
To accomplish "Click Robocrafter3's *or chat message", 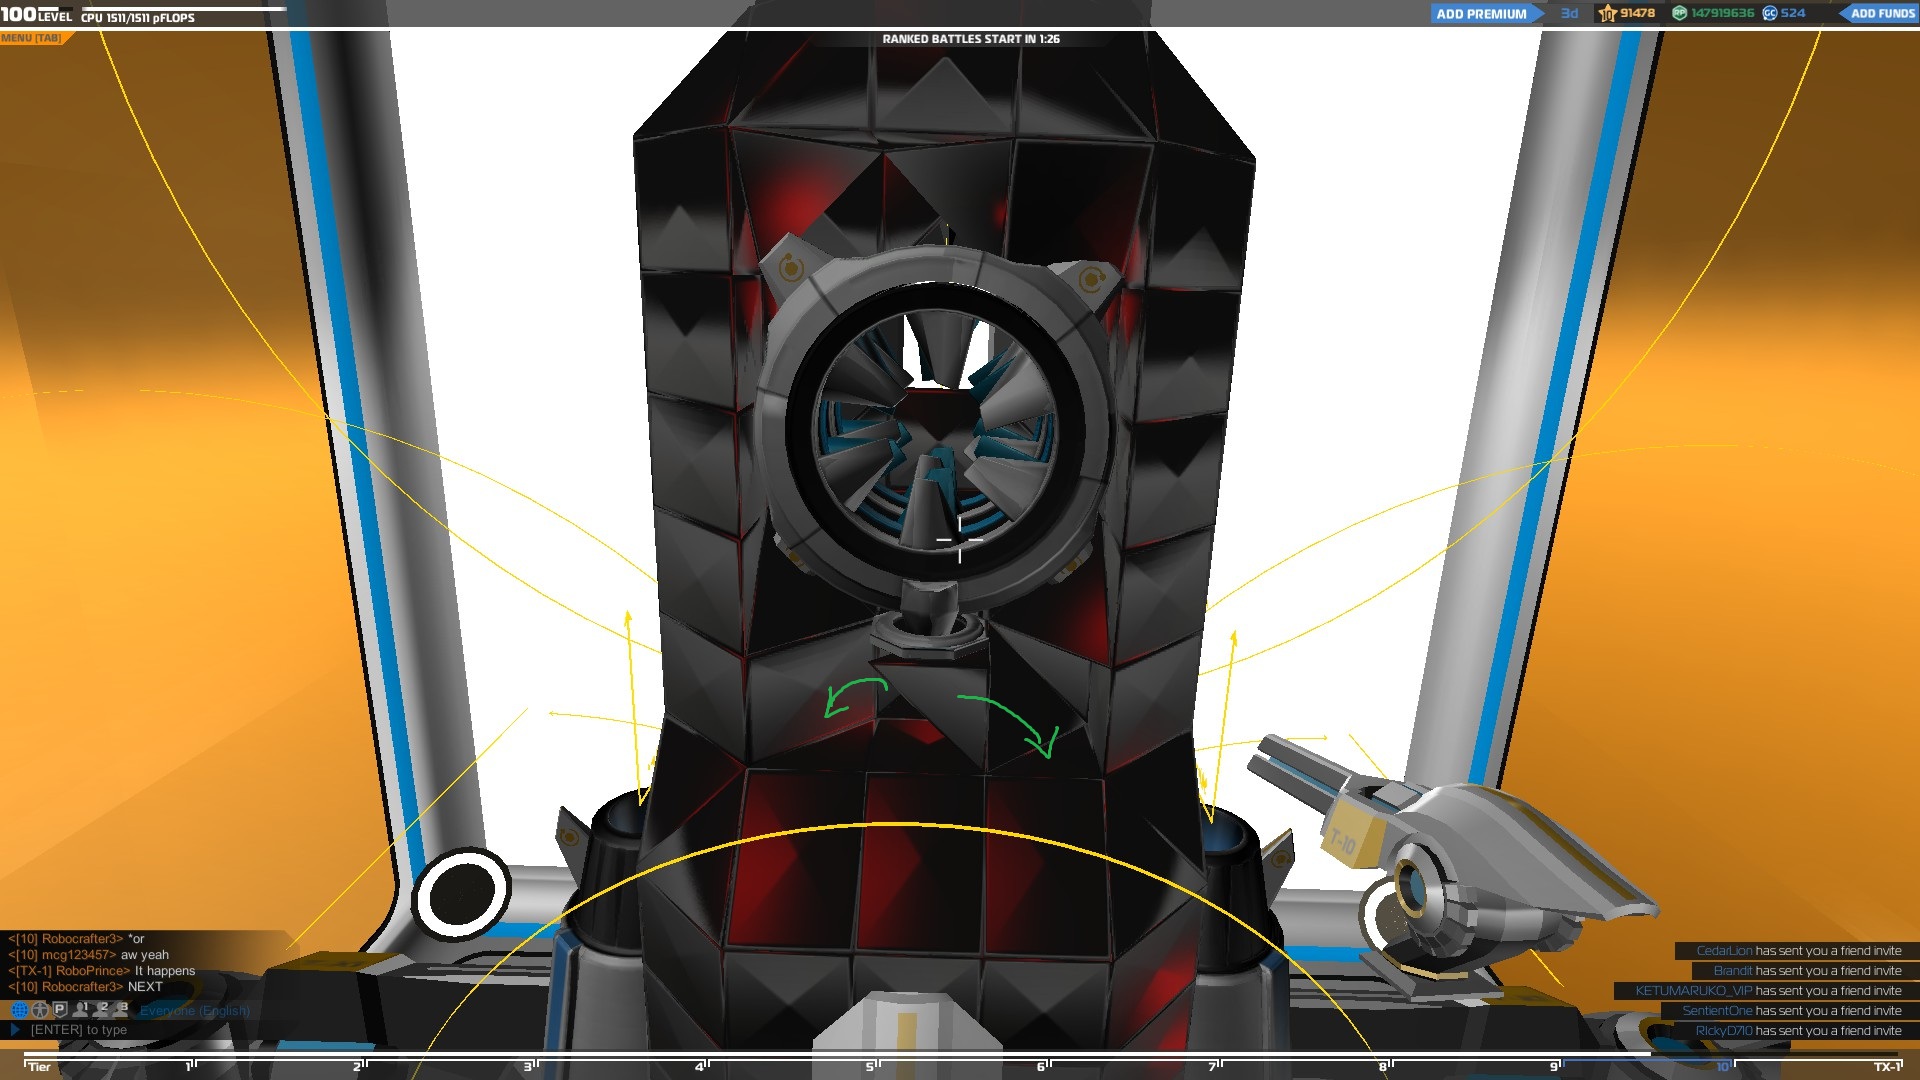I will tap(76, 939).
